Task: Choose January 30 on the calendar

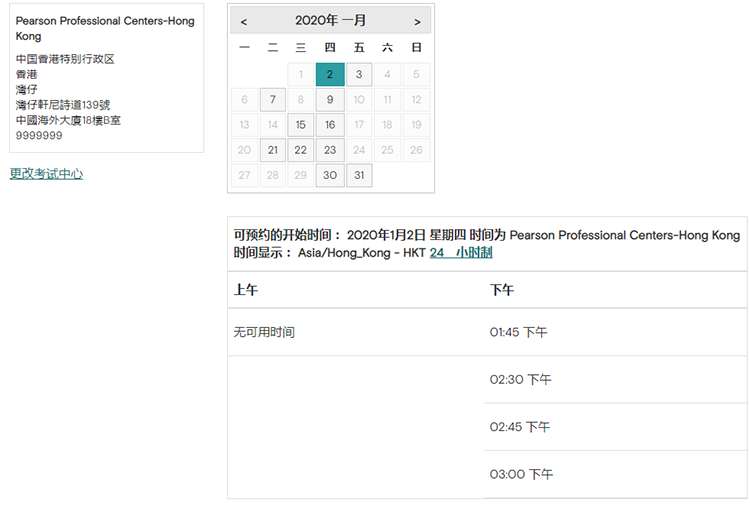Action: pyautogui.click(x=330, y=175)
